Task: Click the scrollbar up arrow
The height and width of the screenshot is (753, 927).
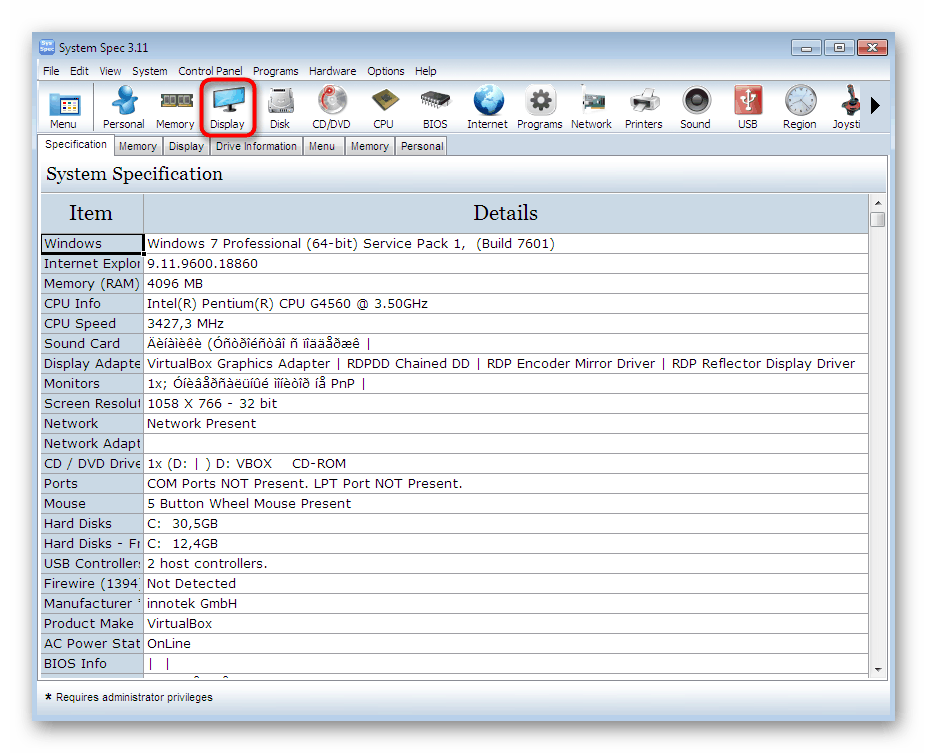Action: point(878,203)
